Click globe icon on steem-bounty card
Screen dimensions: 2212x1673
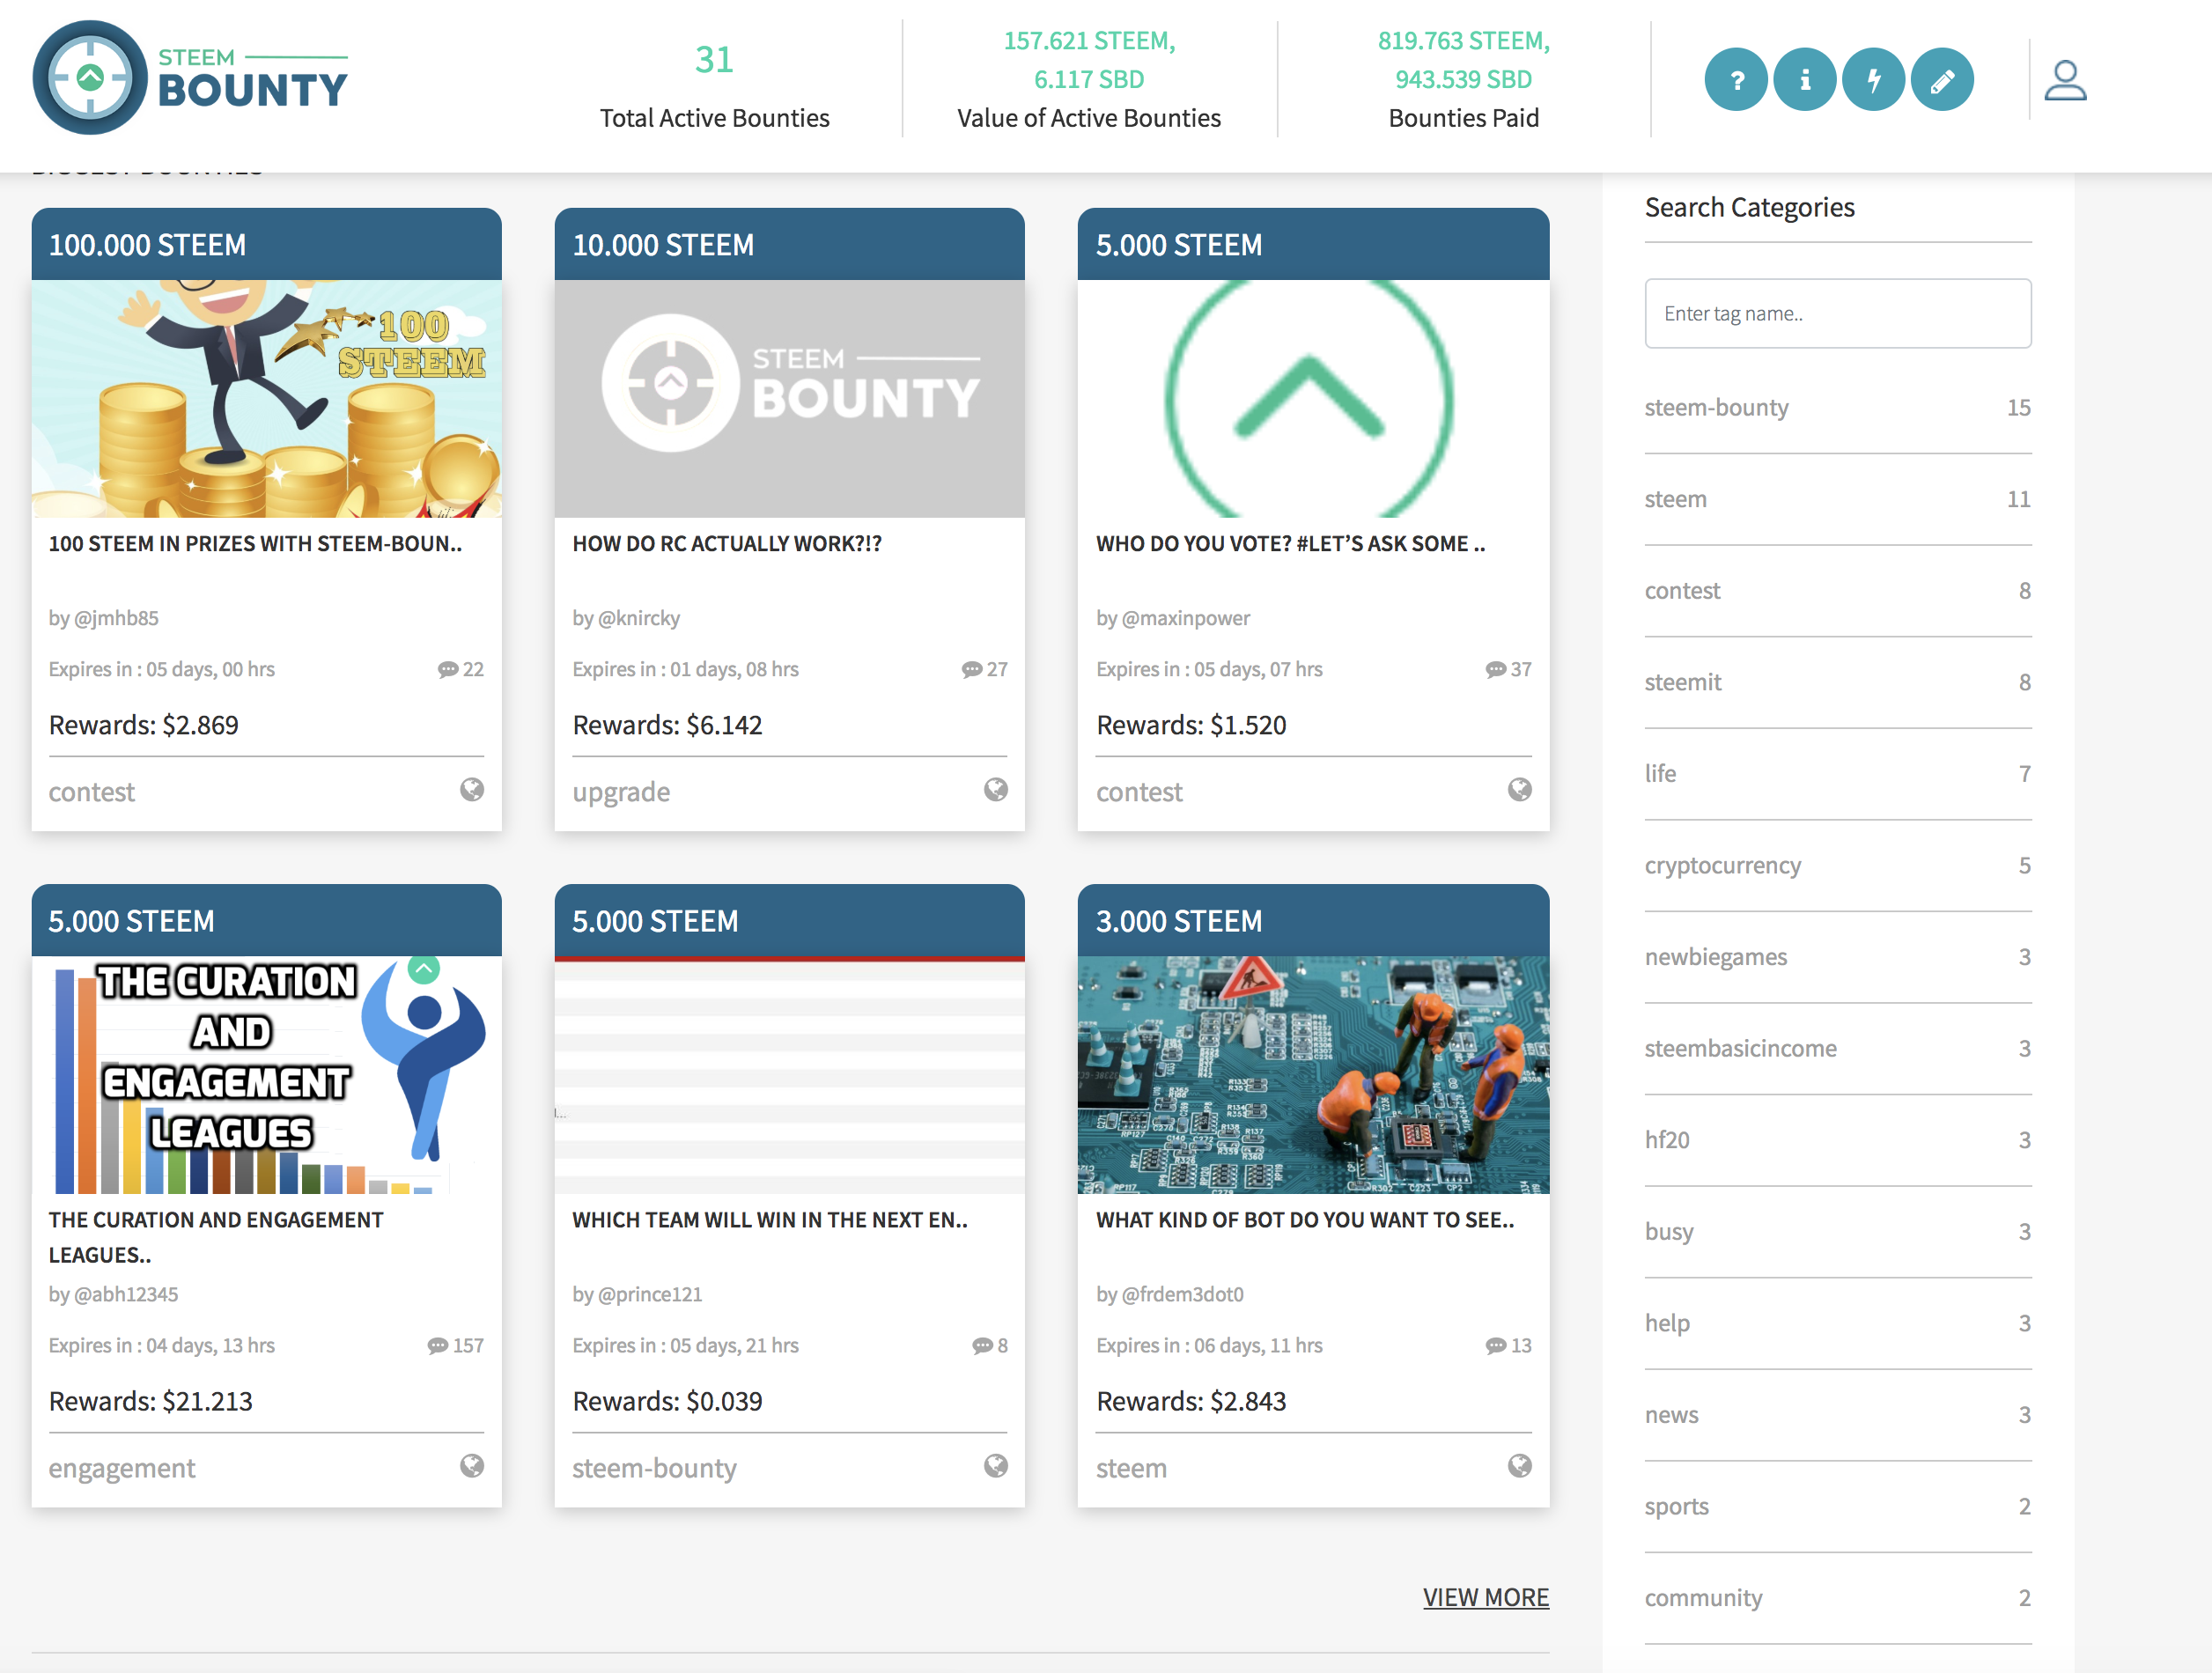click(996, 1466)
